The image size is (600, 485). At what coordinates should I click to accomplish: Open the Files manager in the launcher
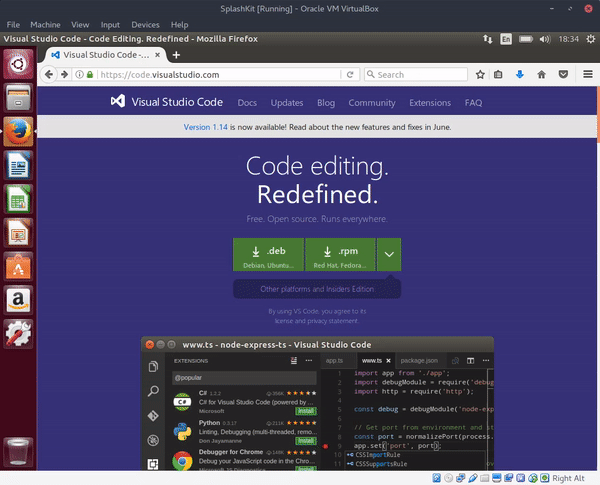pos(18,98)
